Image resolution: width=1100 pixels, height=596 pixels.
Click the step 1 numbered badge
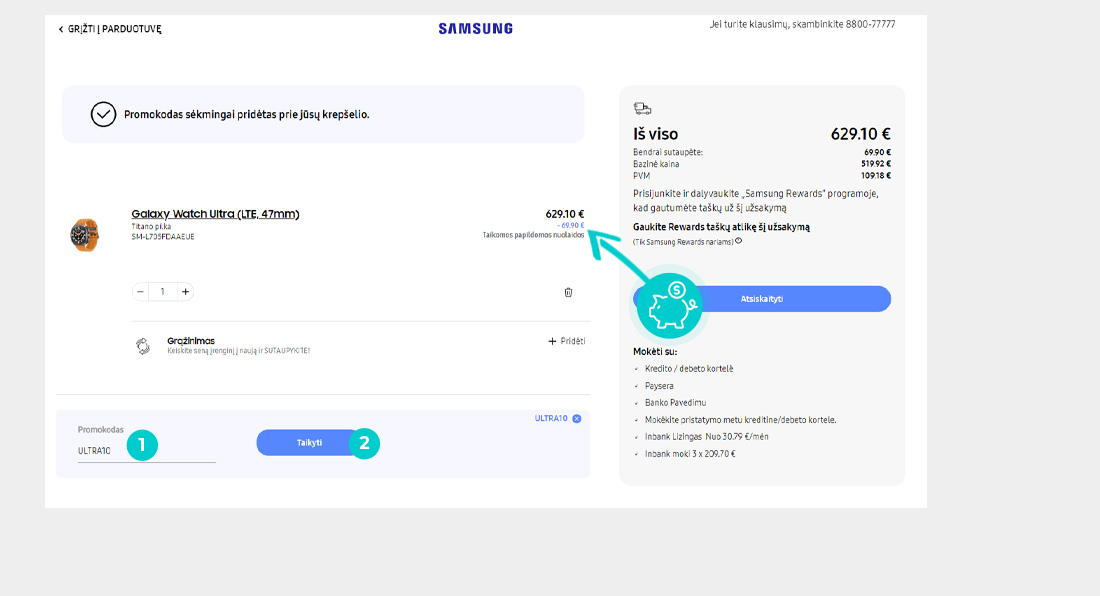point(142,444)
